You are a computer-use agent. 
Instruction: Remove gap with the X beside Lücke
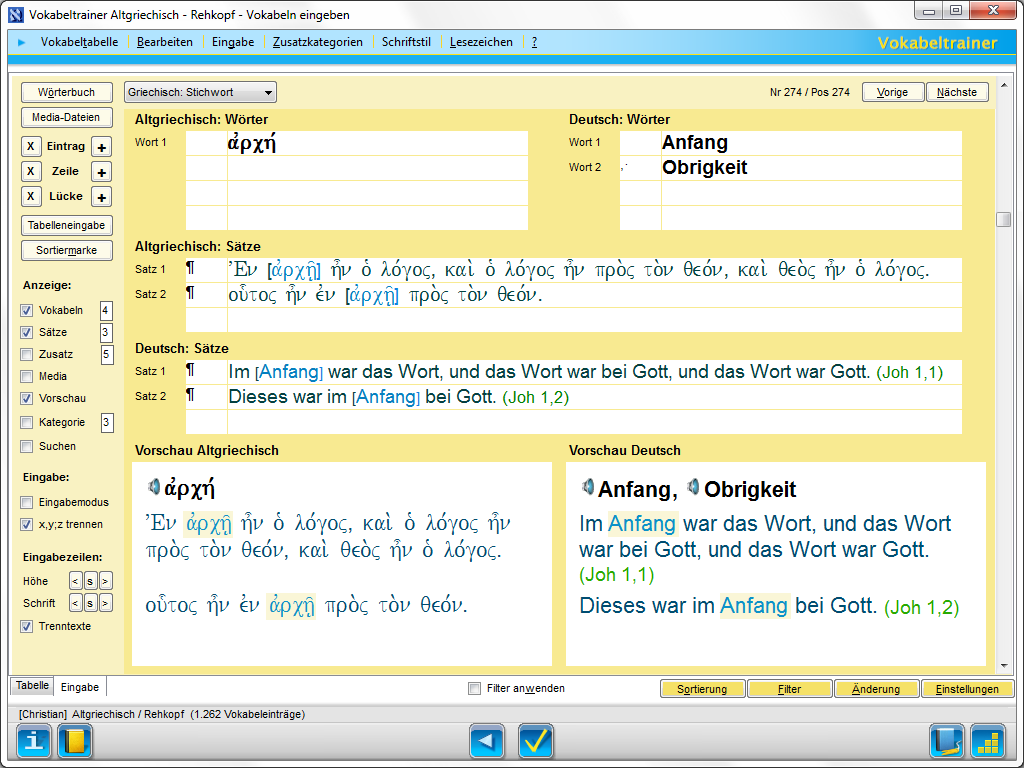pyautogui.click(x=31, y=196)
